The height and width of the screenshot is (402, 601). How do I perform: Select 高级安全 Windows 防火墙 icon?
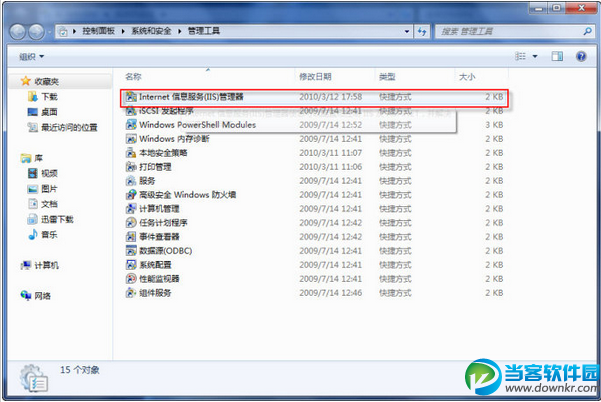(x=131, y=195)
